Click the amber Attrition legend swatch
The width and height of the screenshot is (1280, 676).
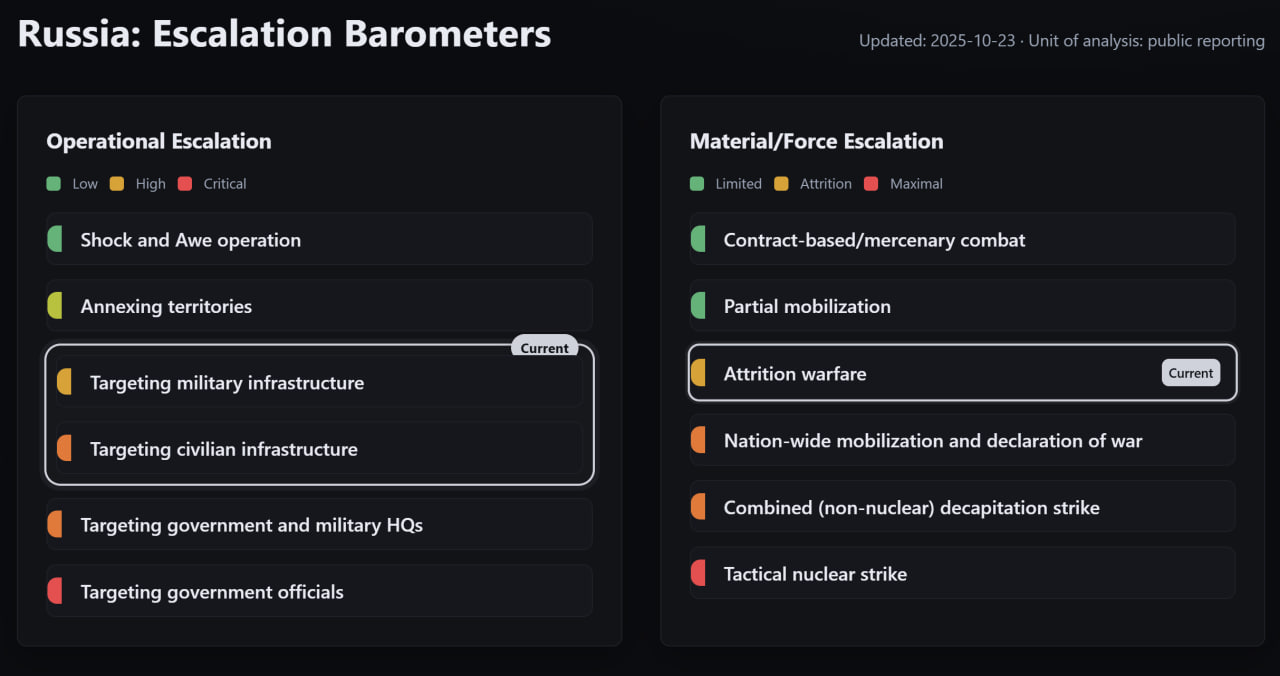click(782, 184)
